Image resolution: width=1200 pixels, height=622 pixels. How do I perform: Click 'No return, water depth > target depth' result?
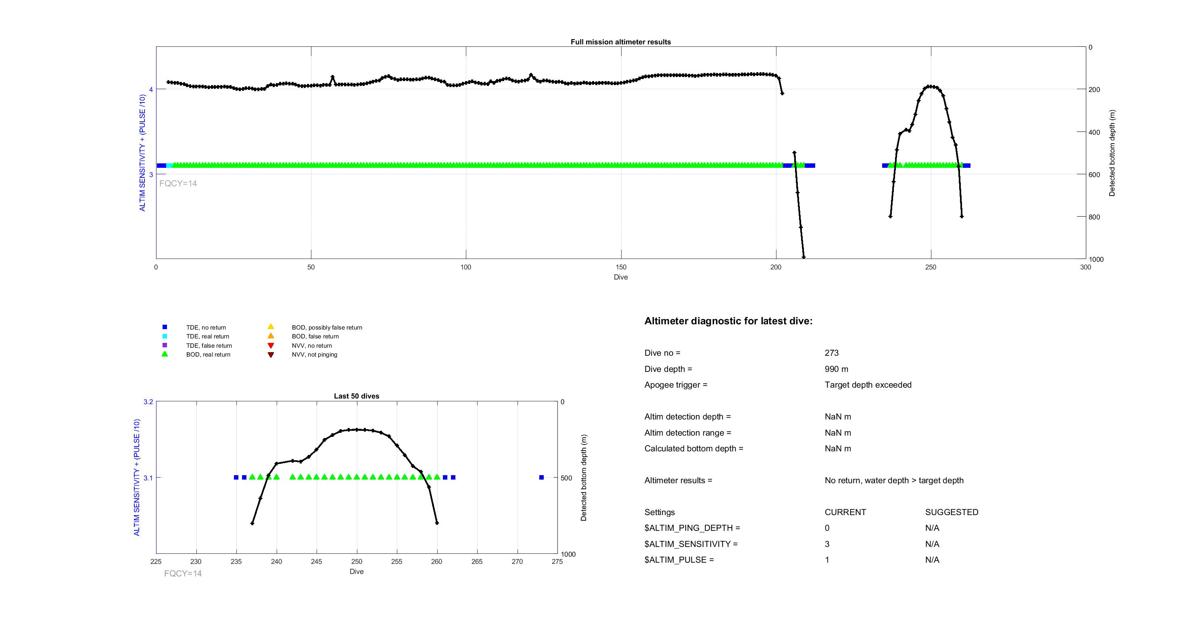coord(894,481)
